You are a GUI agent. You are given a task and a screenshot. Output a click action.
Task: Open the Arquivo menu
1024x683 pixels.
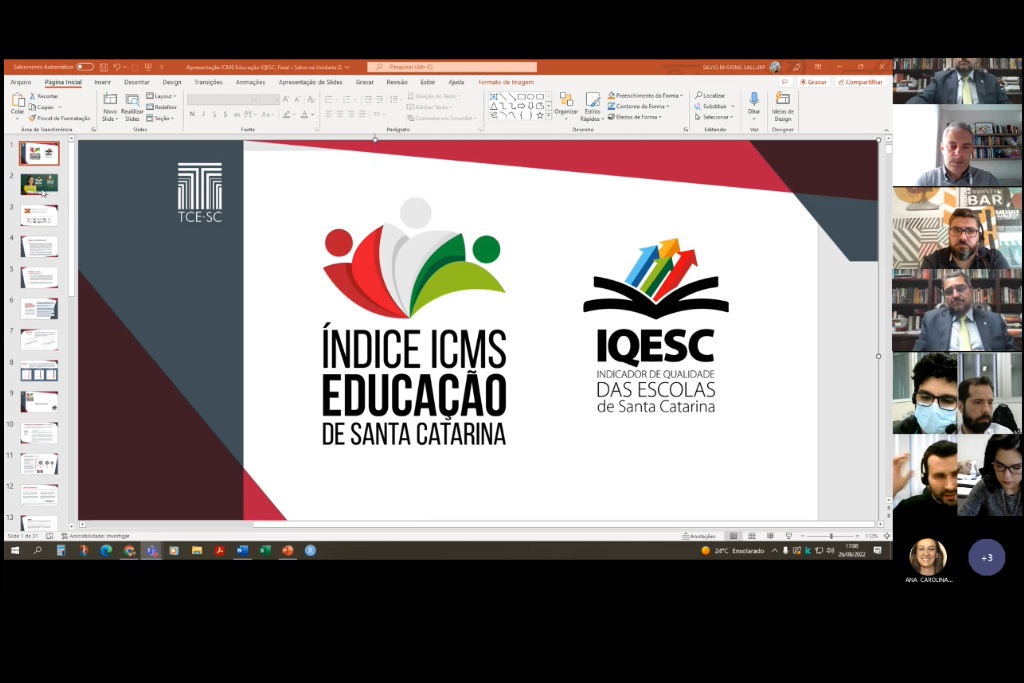click(21, 82)
